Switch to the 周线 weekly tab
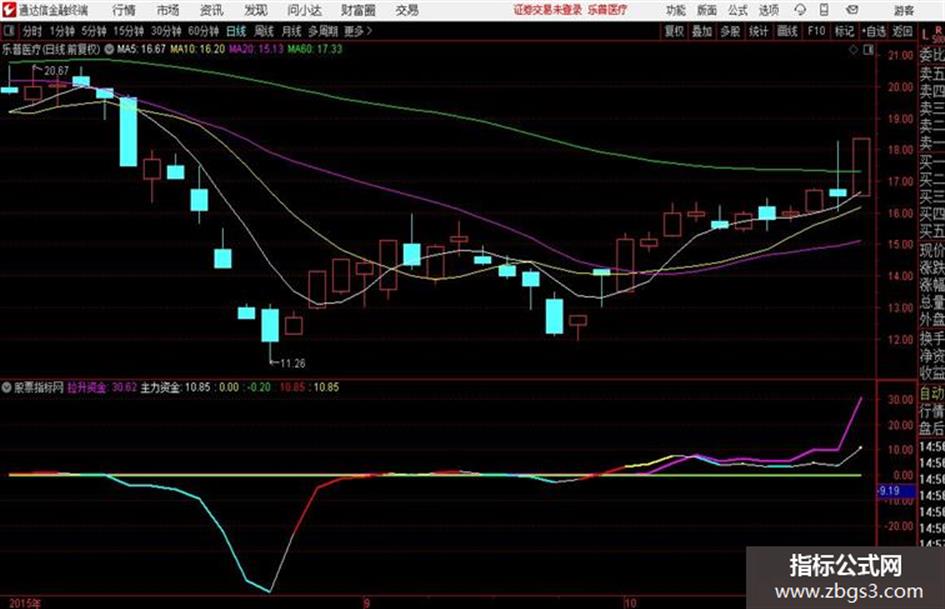This screenshot has width=945, height=609. coord(264,31)
